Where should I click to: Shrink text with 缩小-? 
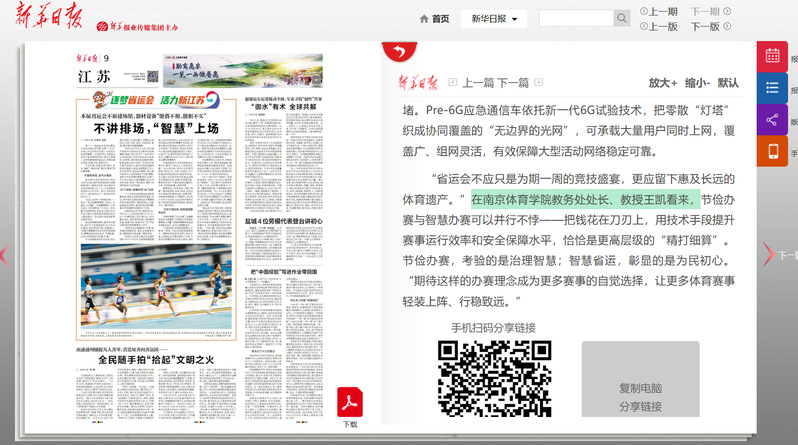click(x=697, y=82)
